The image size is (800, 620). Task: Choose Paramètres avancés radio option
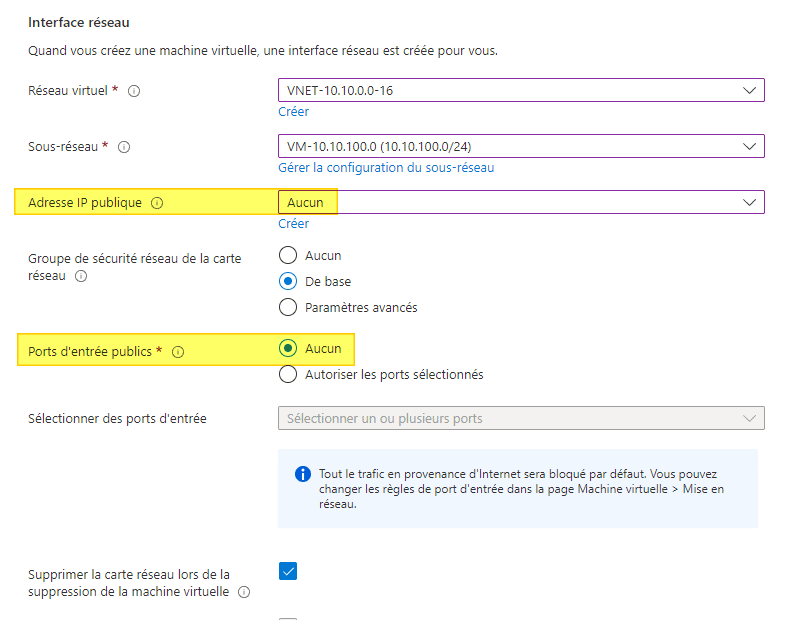[x=288, y=307]
